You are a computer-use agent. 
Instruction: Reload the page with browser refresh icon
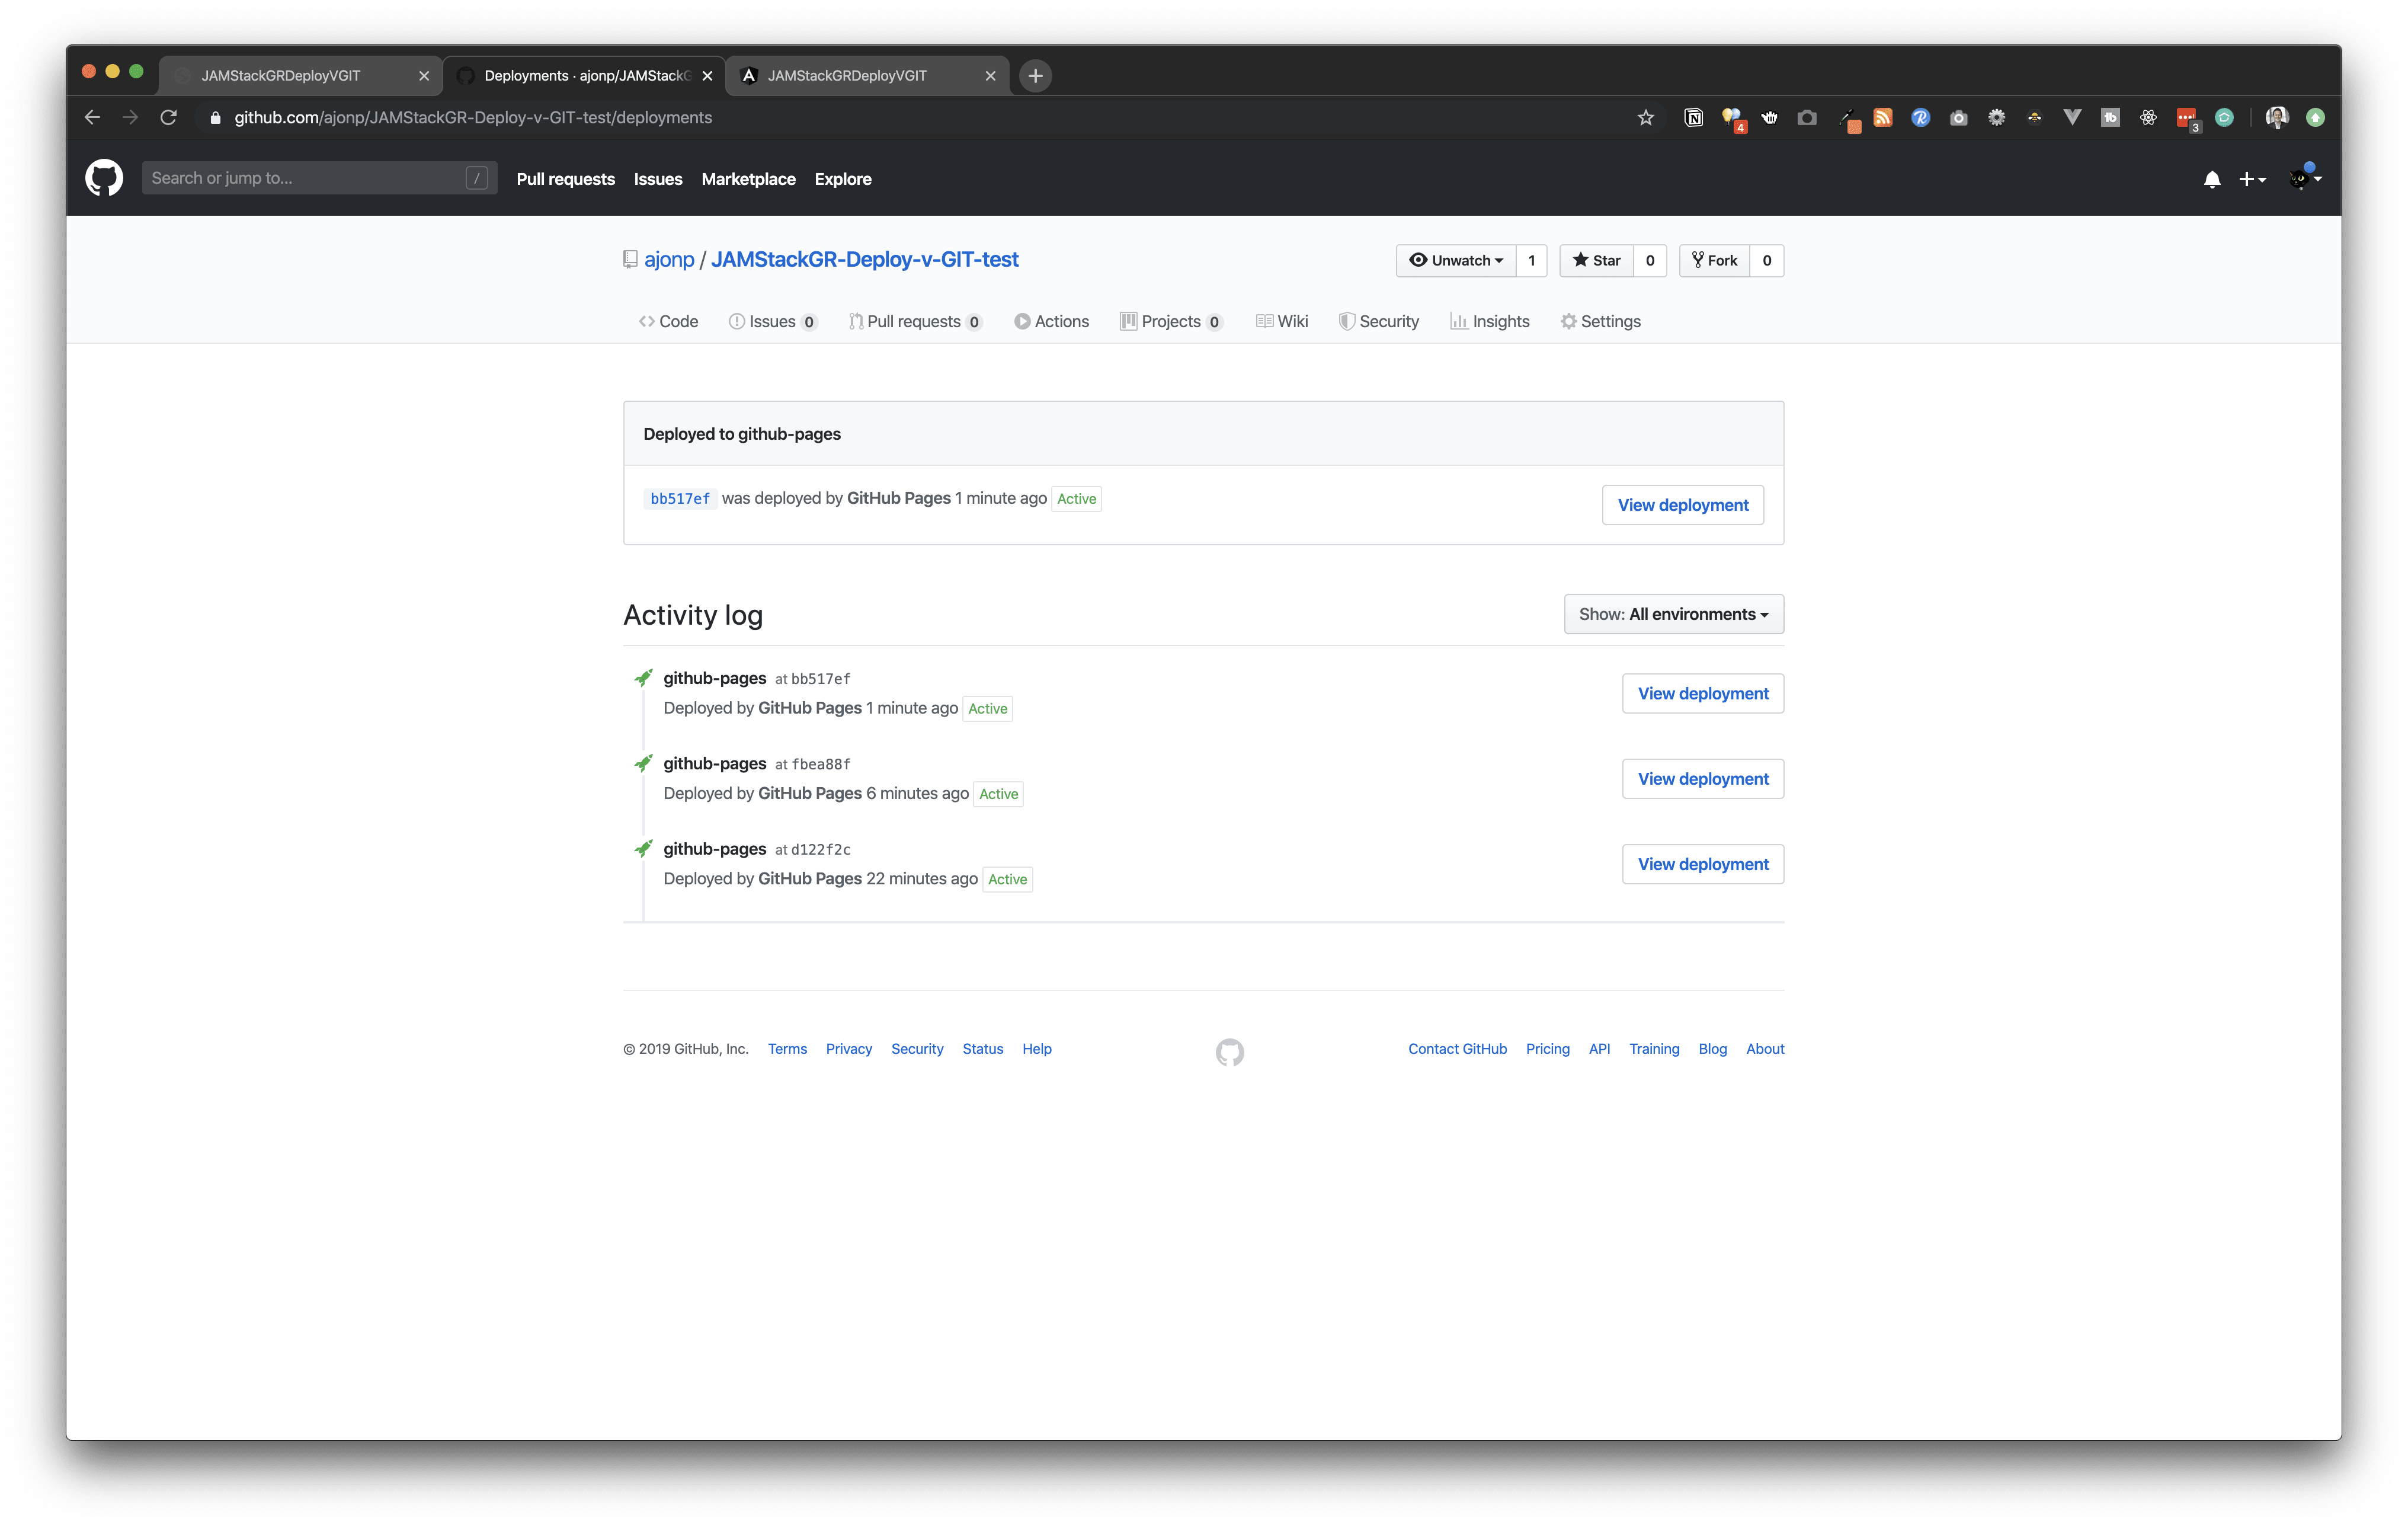point(168,117)
